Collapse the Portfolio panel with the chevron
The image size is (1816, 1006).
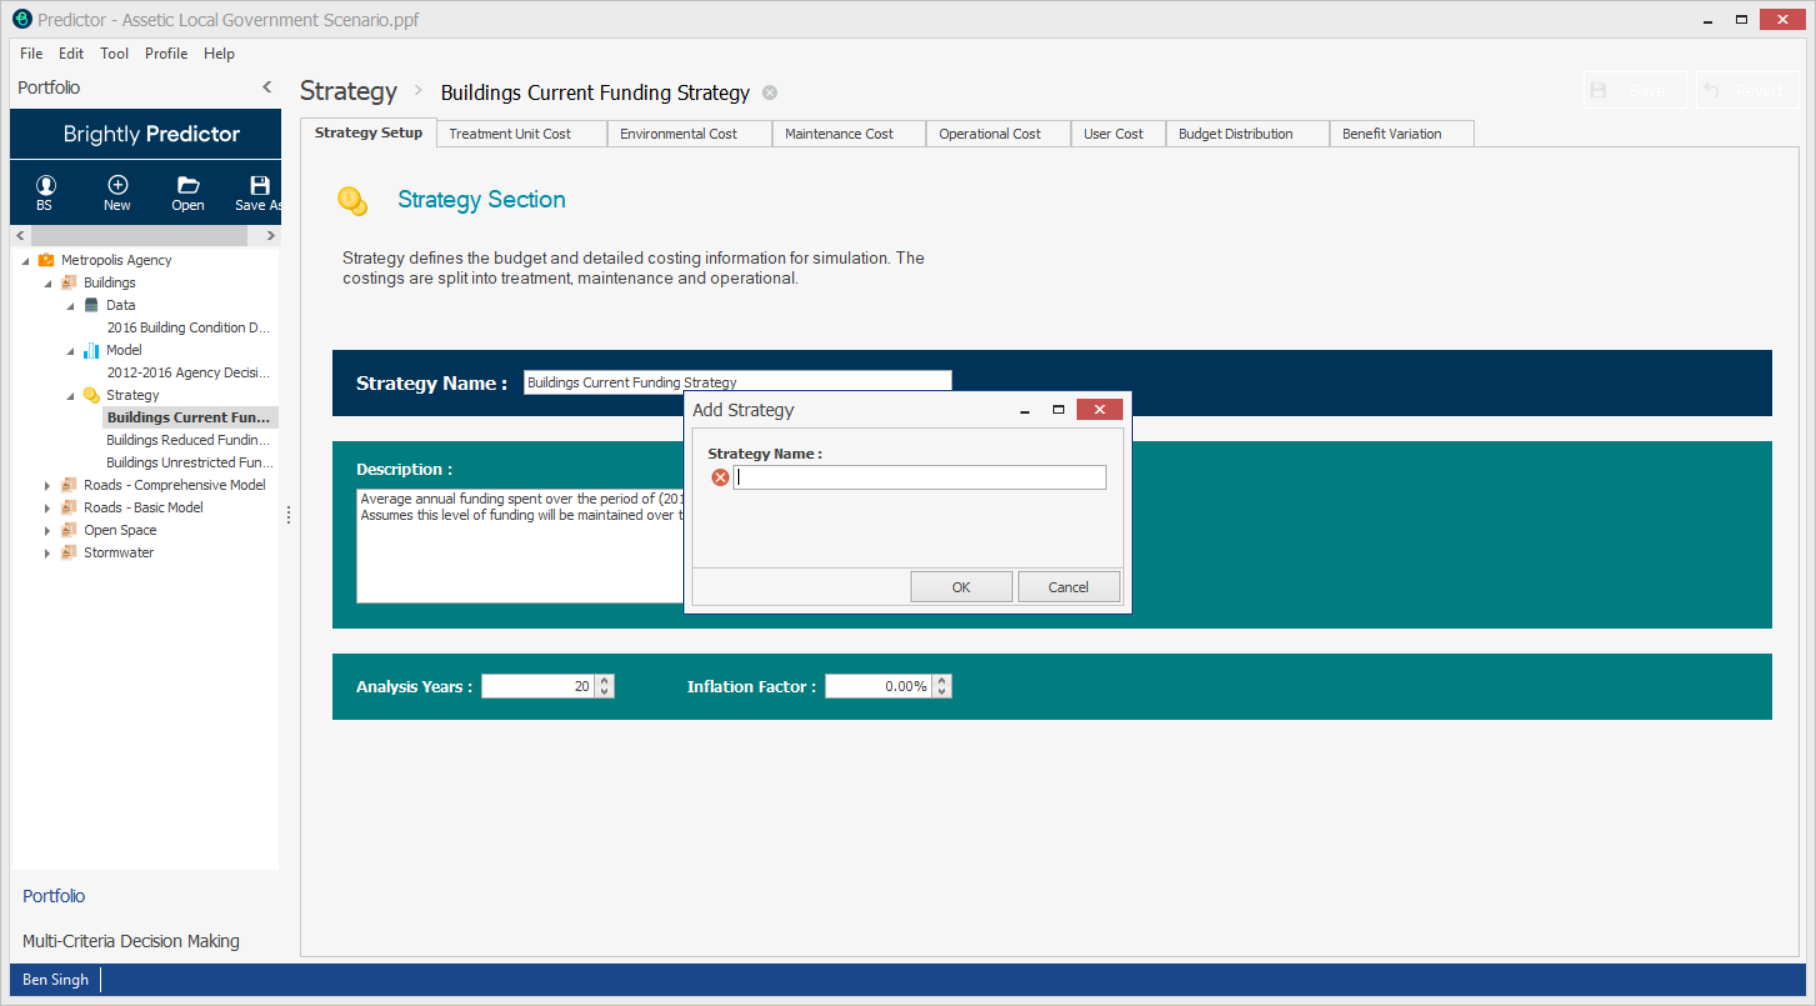267,87
